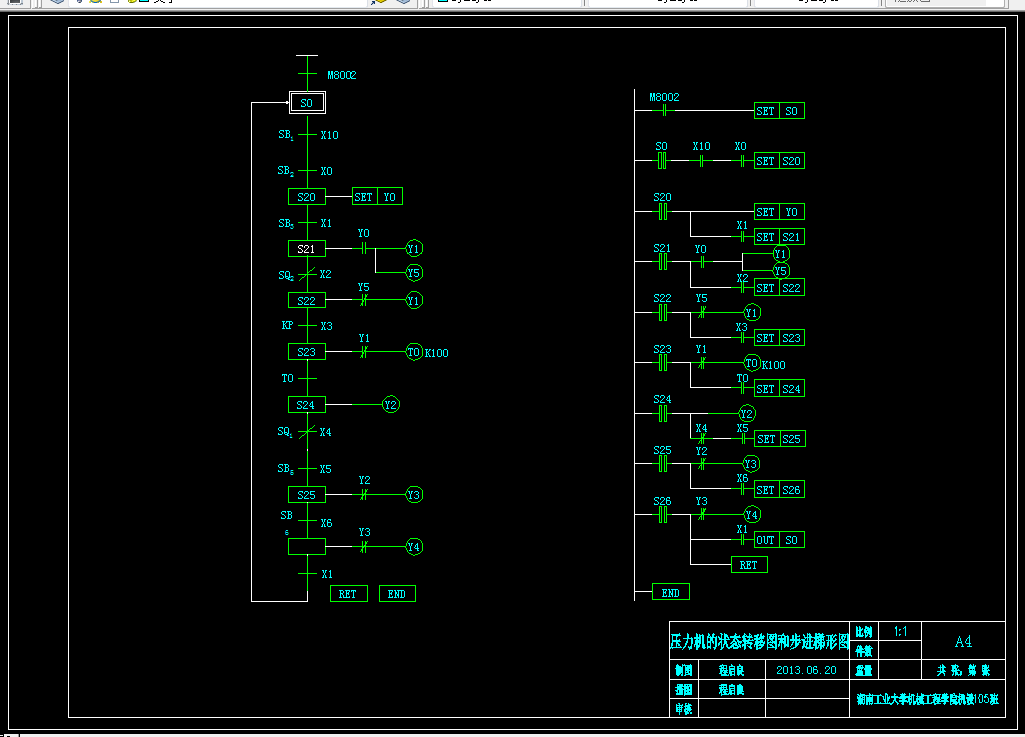1025x737 pixels.
Task: Click the K100 text in ladder diagram
Action: tap(773, 365)
